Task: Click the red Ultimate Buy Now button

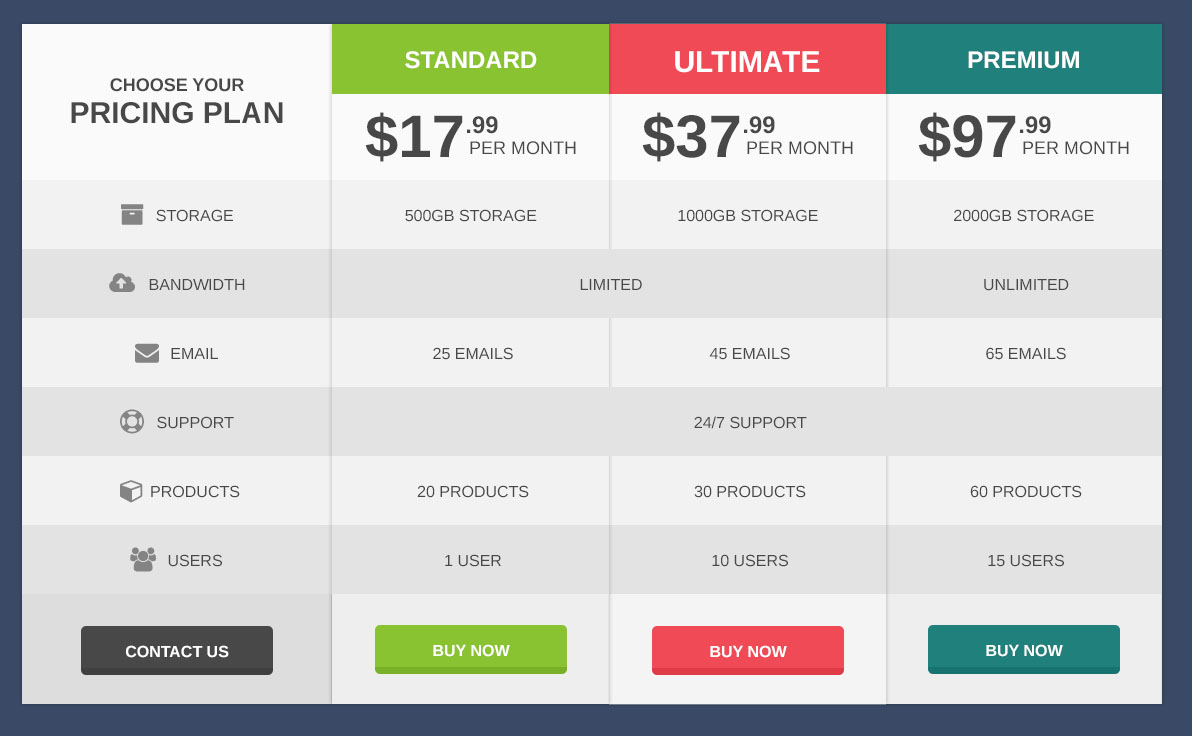Action: point(748,651)
